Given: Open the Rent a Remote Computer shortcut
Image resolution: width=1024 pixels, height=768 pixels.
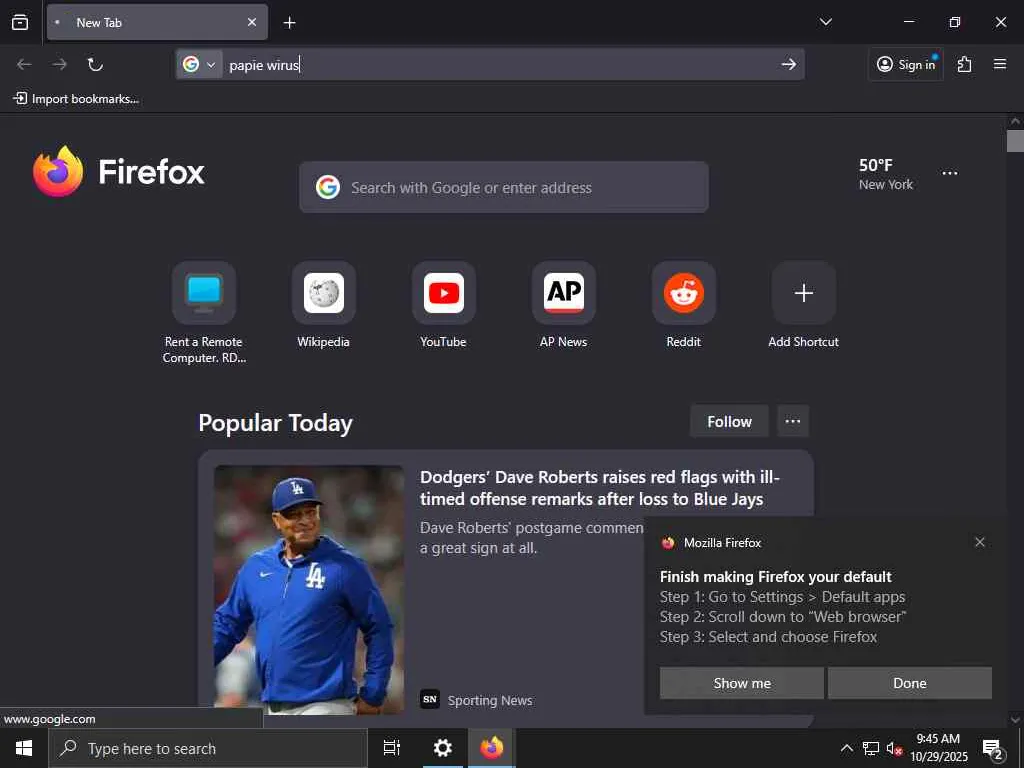Looking at the screenshot, I should [204, 313].
